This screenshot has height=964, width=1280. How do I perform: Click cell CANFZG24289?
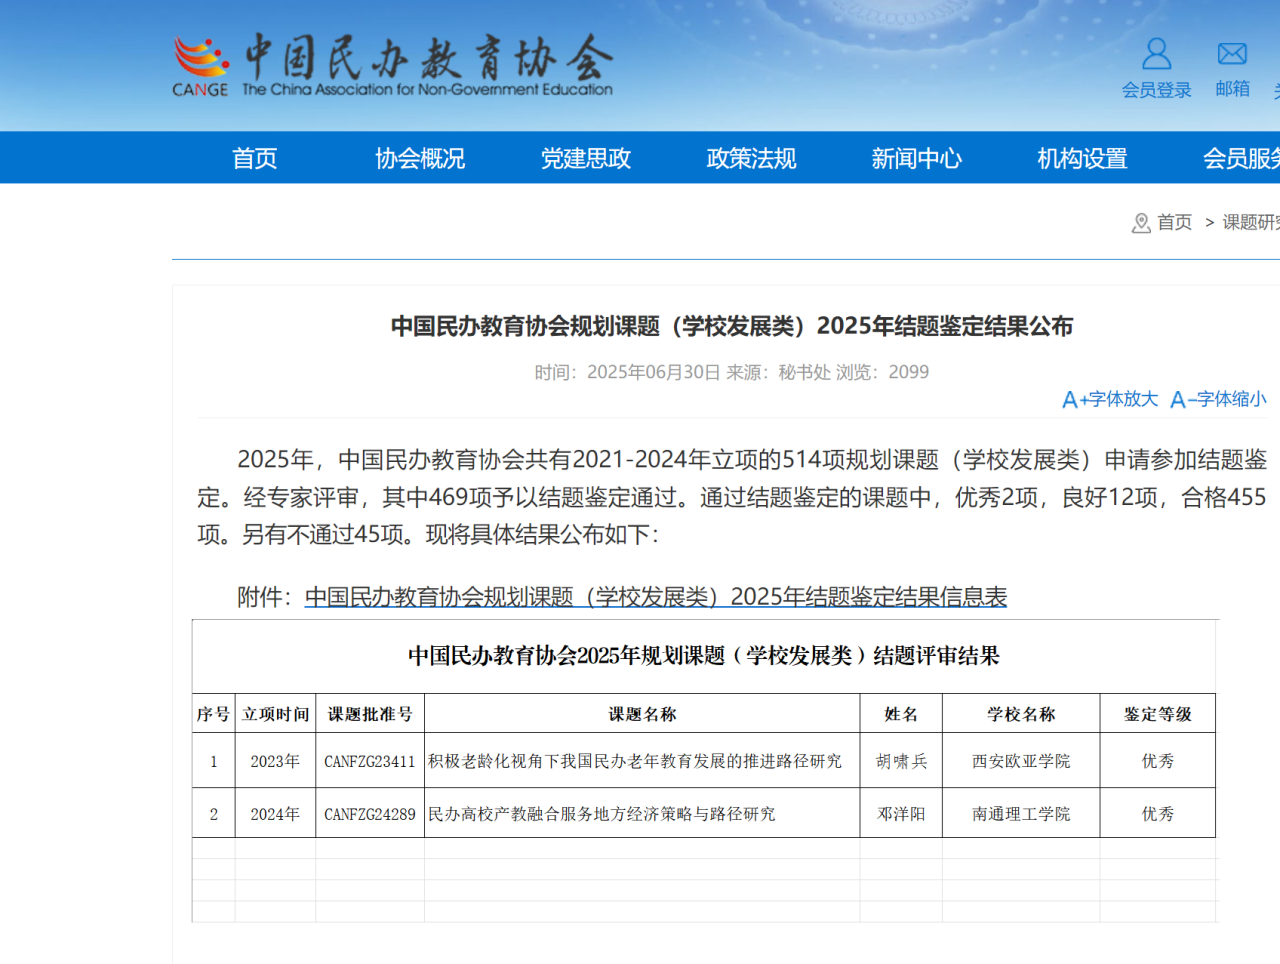pyautogui.click(x=370, y=814)
